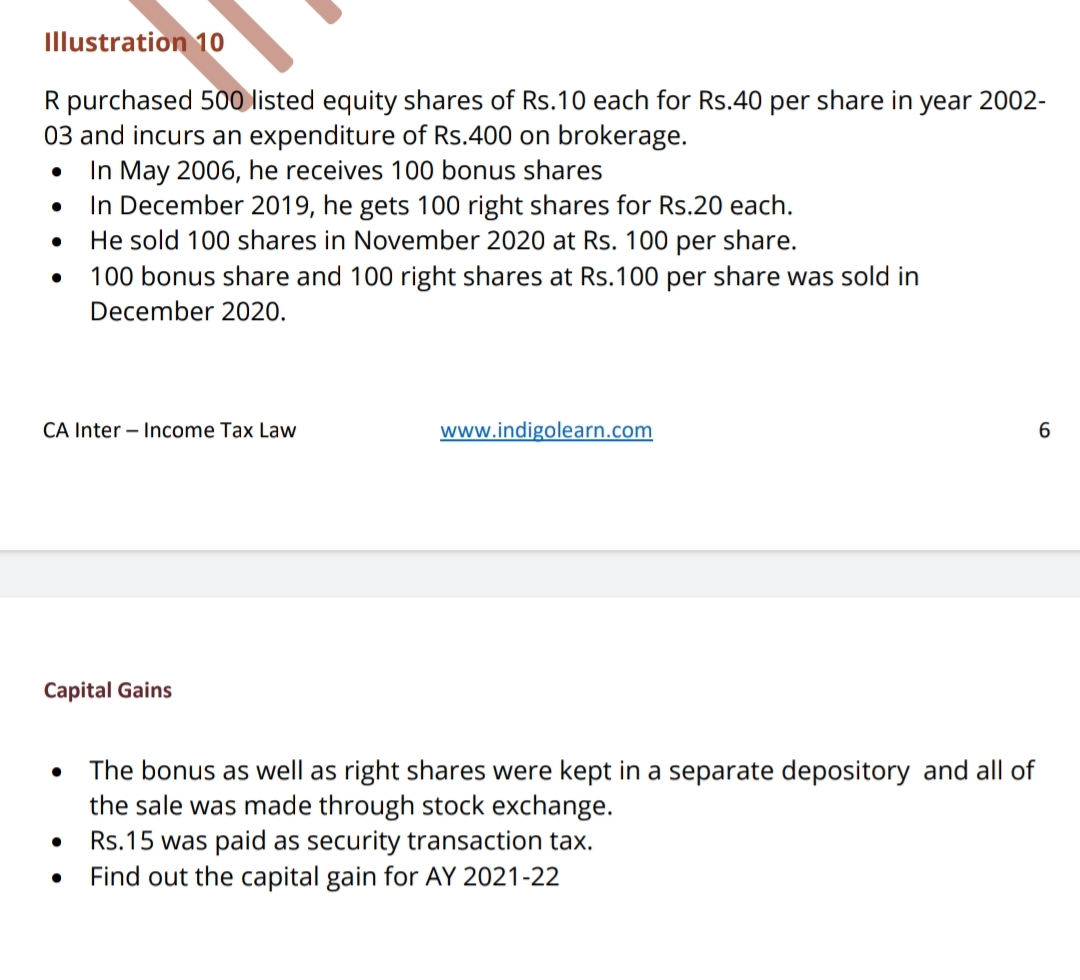Click the page number 6
This screenshot has width=1080, height=980.
point(1044,431)
